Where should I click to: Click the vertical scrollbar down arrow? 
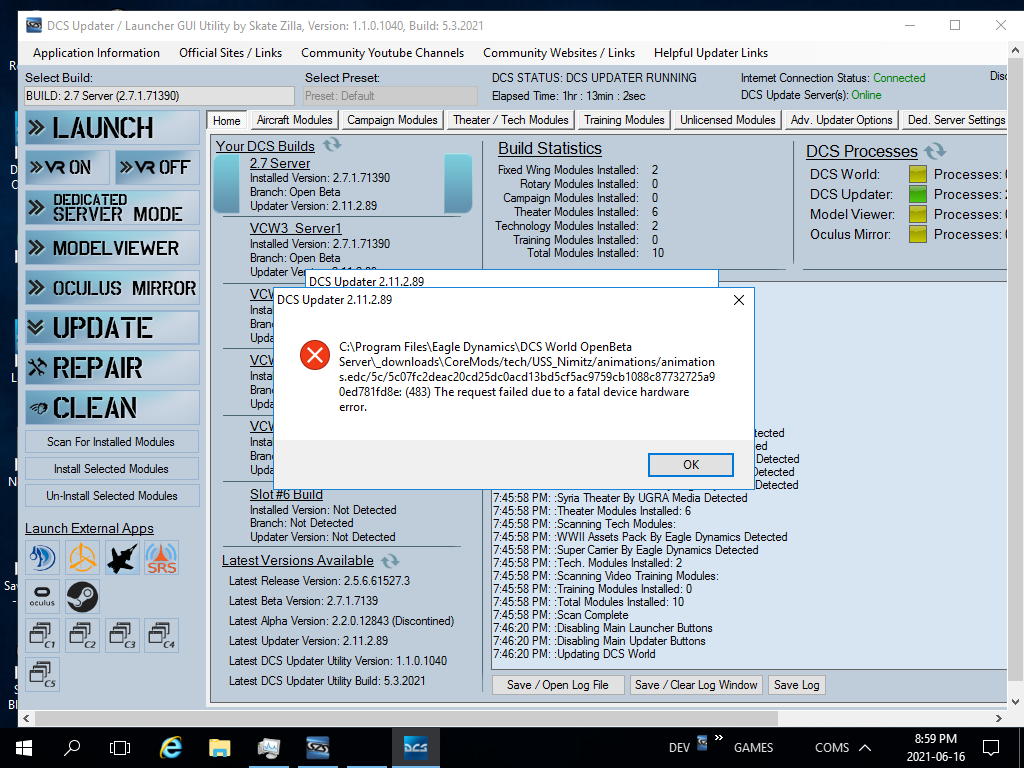coord(1016,702)
